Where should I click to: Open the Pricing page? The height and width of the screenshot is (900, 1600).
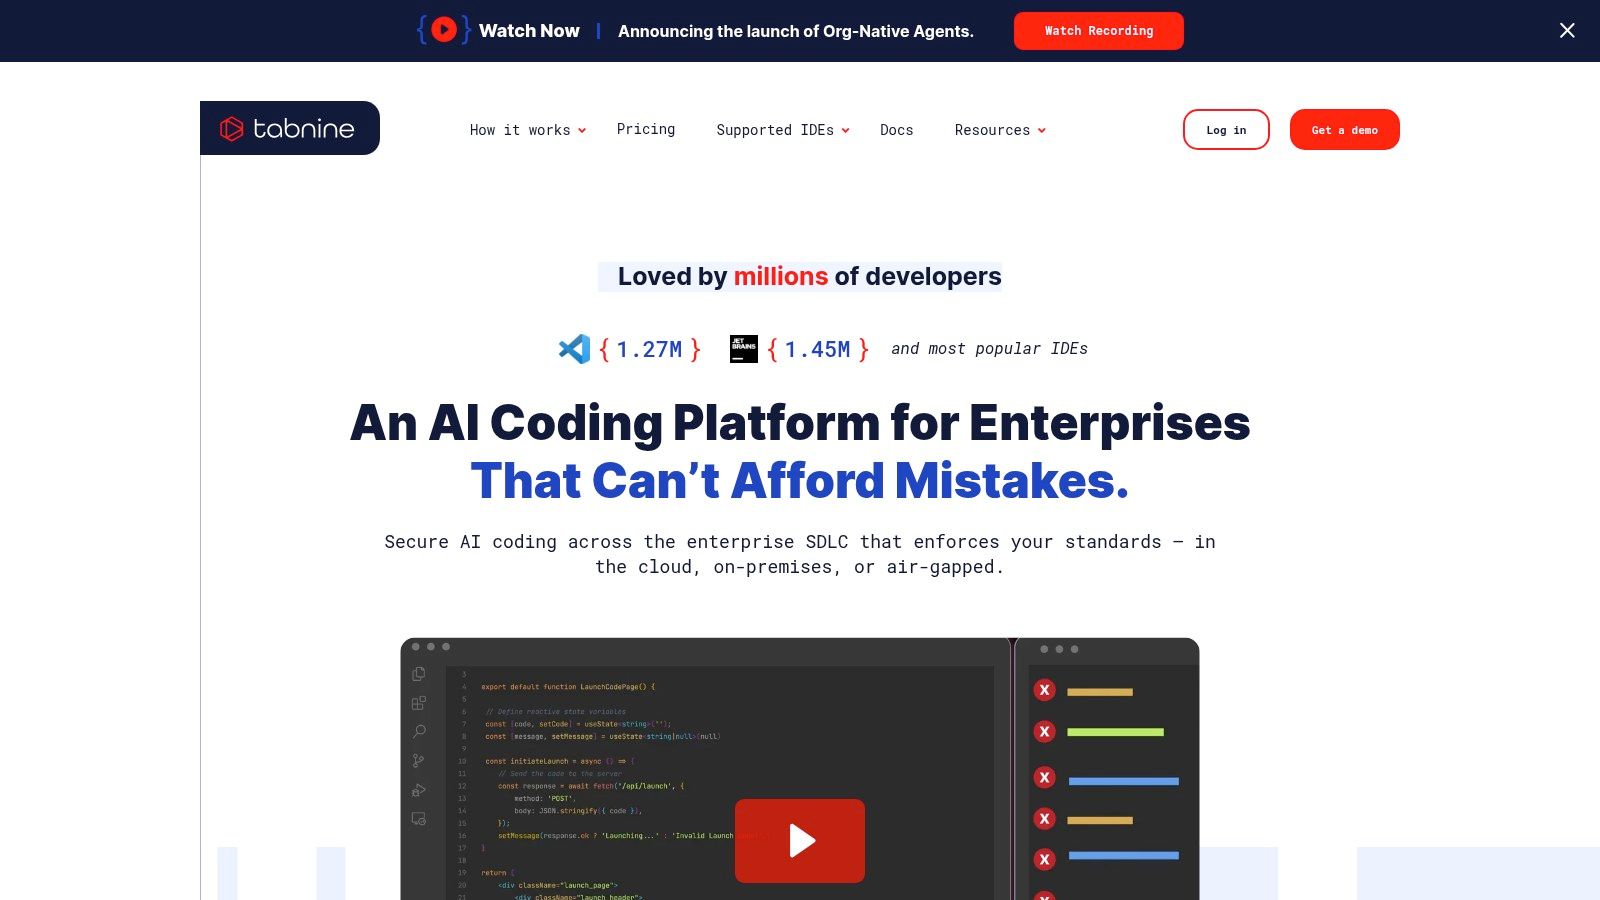646,129
